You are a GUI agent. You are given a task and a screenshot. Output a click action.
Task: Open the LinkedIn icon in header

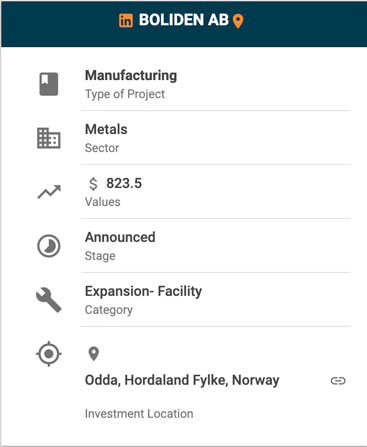pos(126,21)
